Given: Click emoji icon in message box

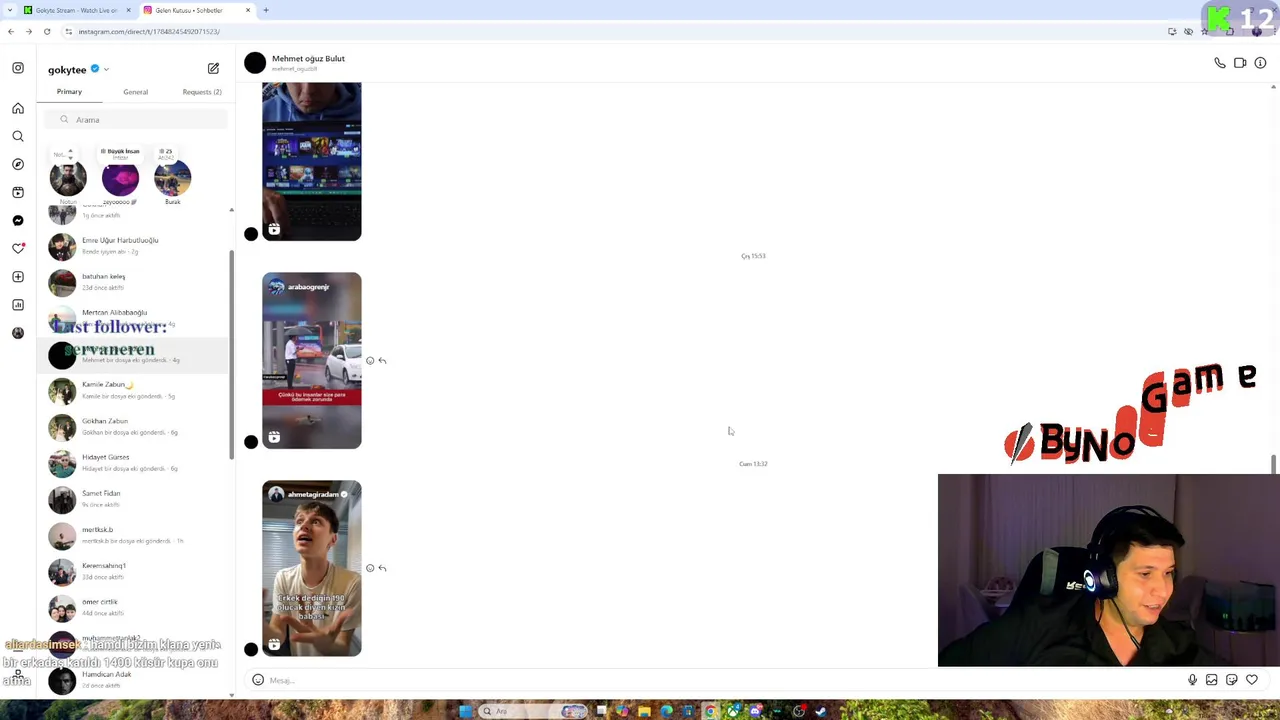Looking at the screenshot, I should coord(258,680).
